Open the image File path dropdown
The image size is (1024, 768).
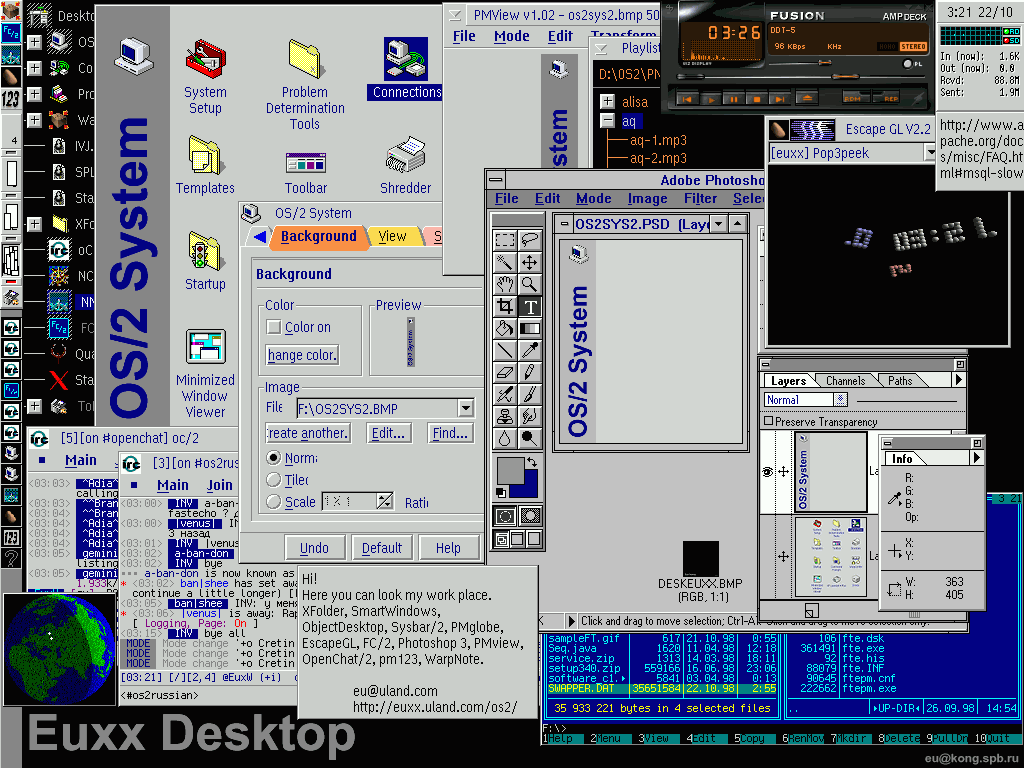point(466,408)
